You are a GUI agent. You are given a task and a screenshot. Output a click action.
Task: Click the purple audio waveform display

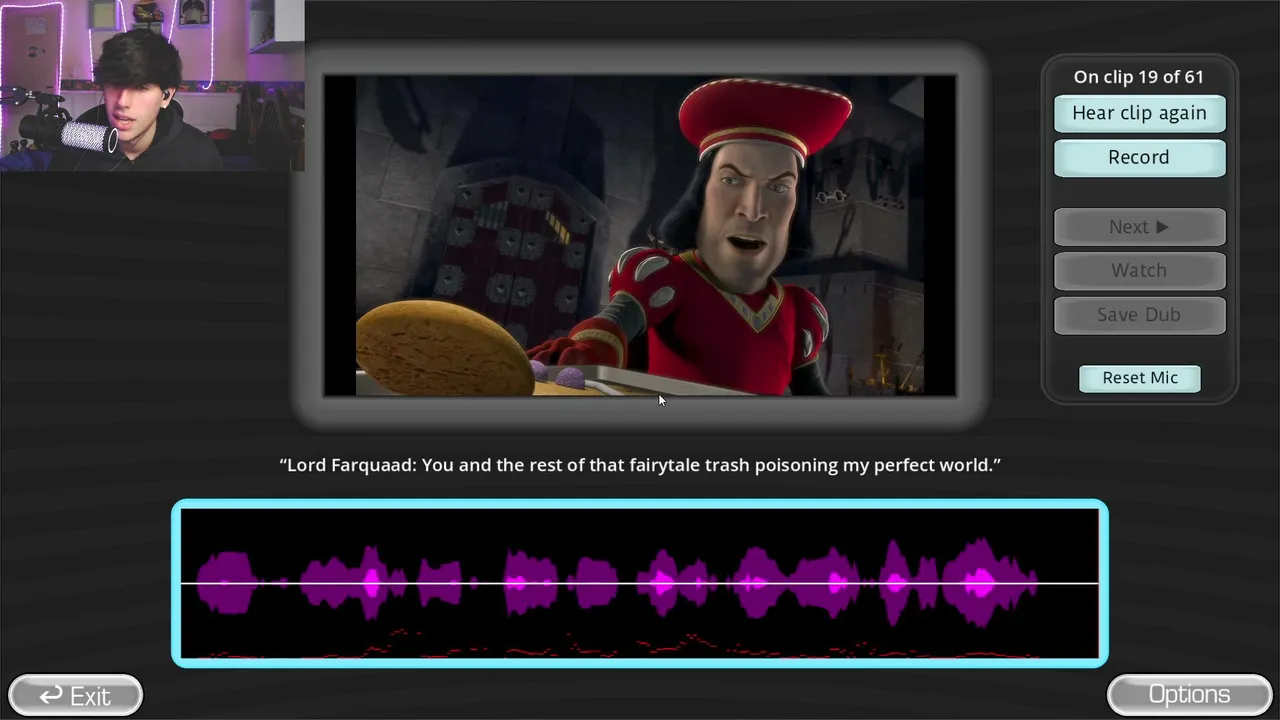pyautogui.click(x=640, y=583)
